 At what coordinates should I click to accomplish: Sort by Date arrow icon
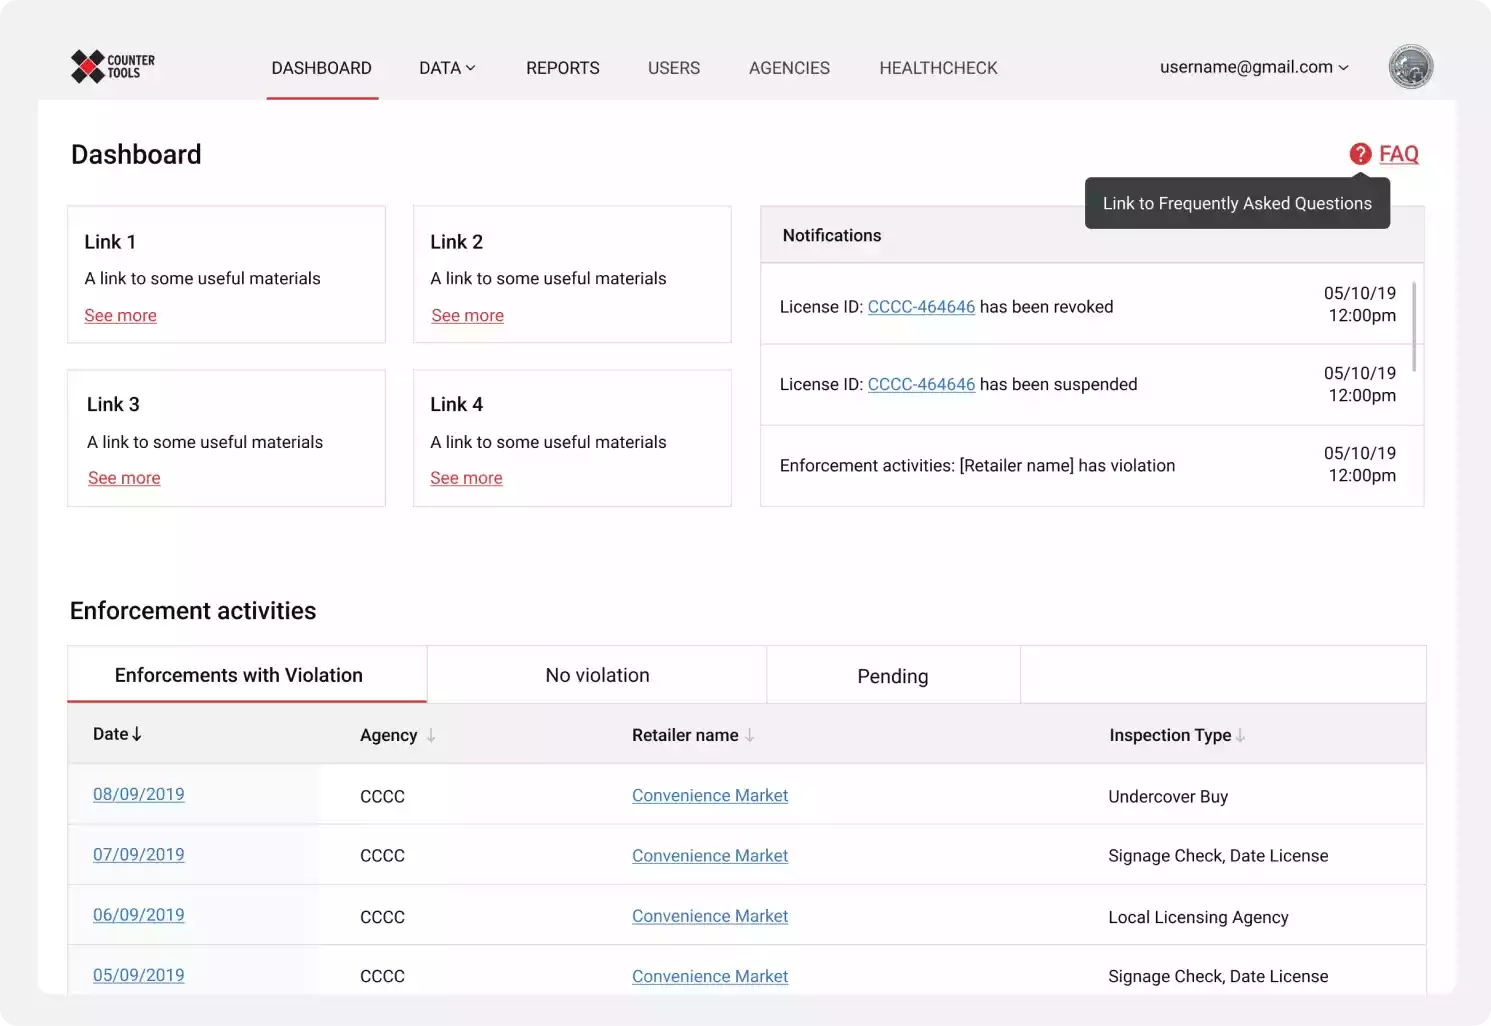(137, 734)
